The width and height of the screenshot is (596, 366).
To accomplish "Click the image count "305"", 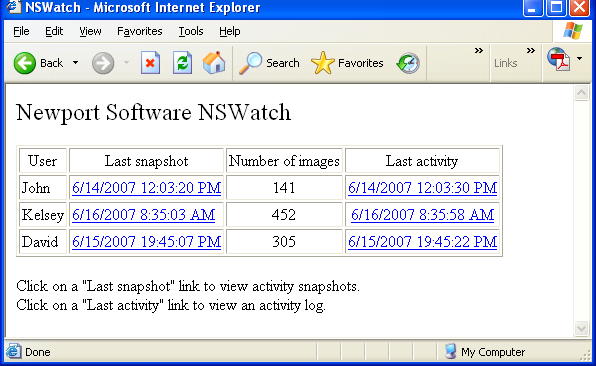I will pos(284,242).
